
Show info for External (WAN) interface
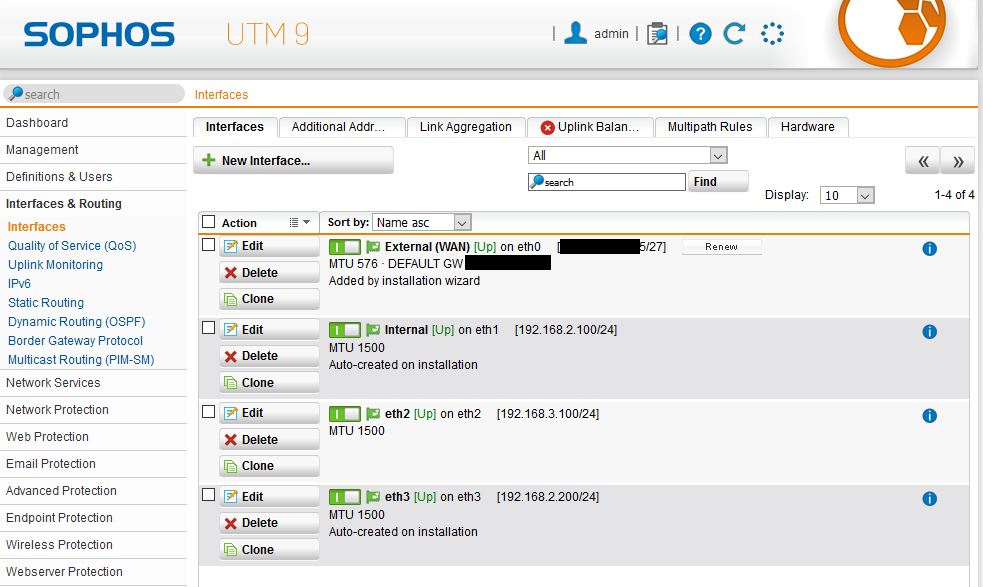[929, 249]
